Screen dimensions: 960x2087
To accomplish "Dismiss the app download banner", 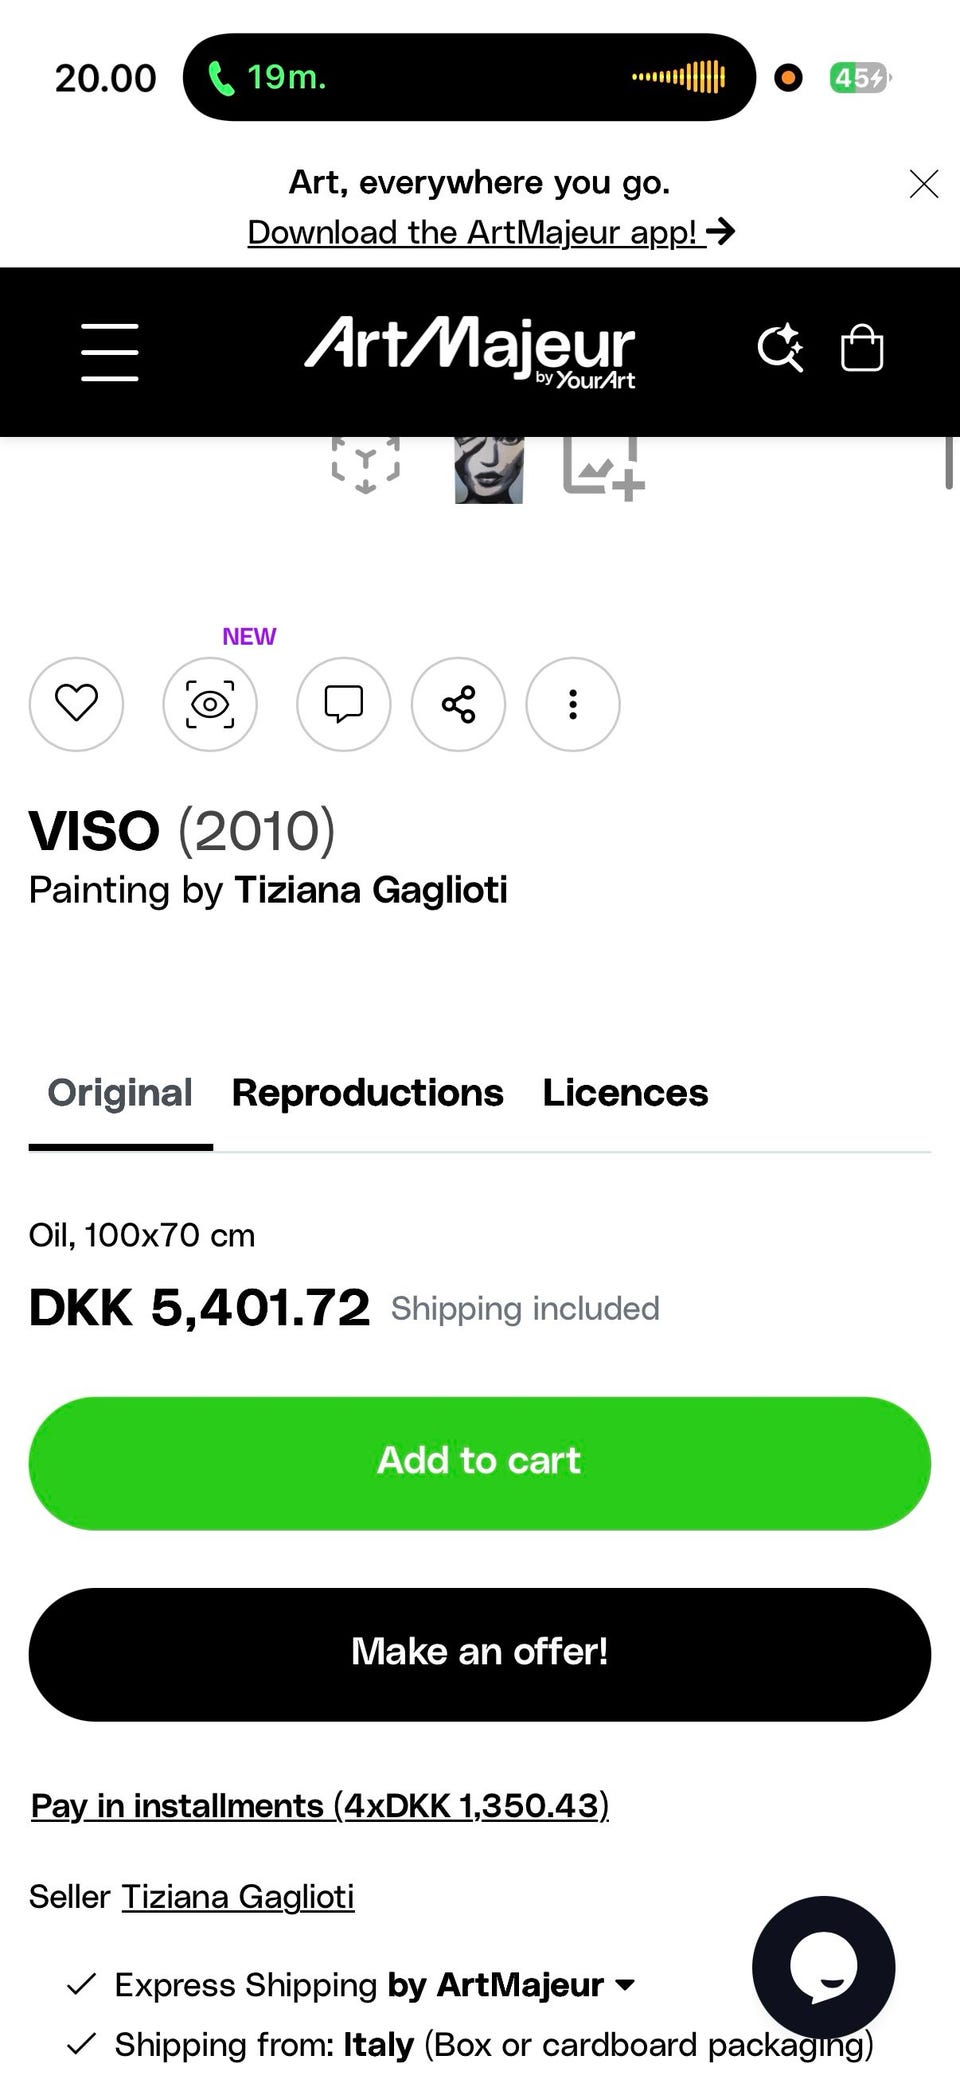I will [x=923, y=184].
